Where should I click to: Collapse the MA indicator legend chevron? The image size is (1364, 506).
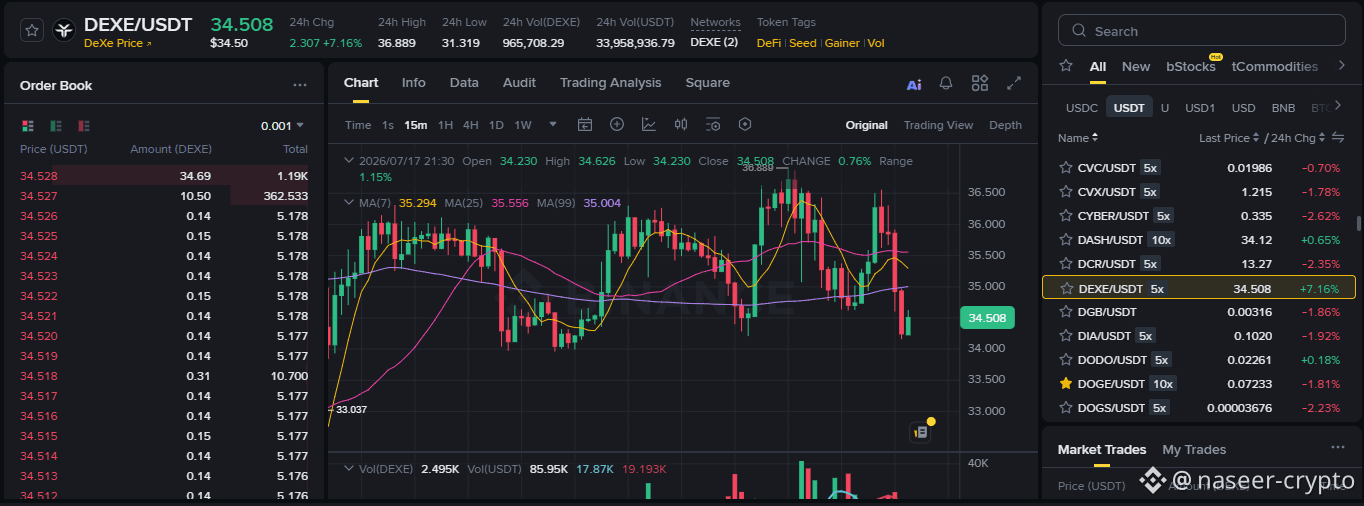pyautogui.click(x=348, y=203)
